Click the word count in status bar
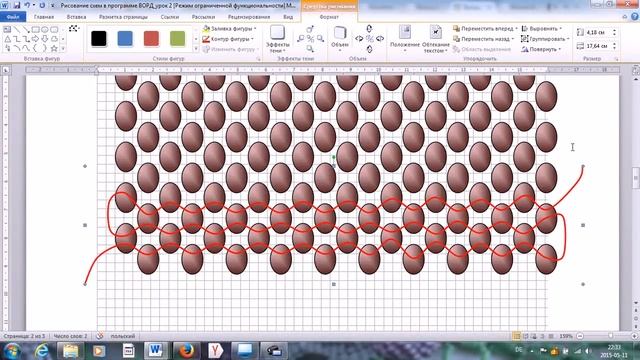The width and height of the screenshot is (640, 360). (70, 336)
